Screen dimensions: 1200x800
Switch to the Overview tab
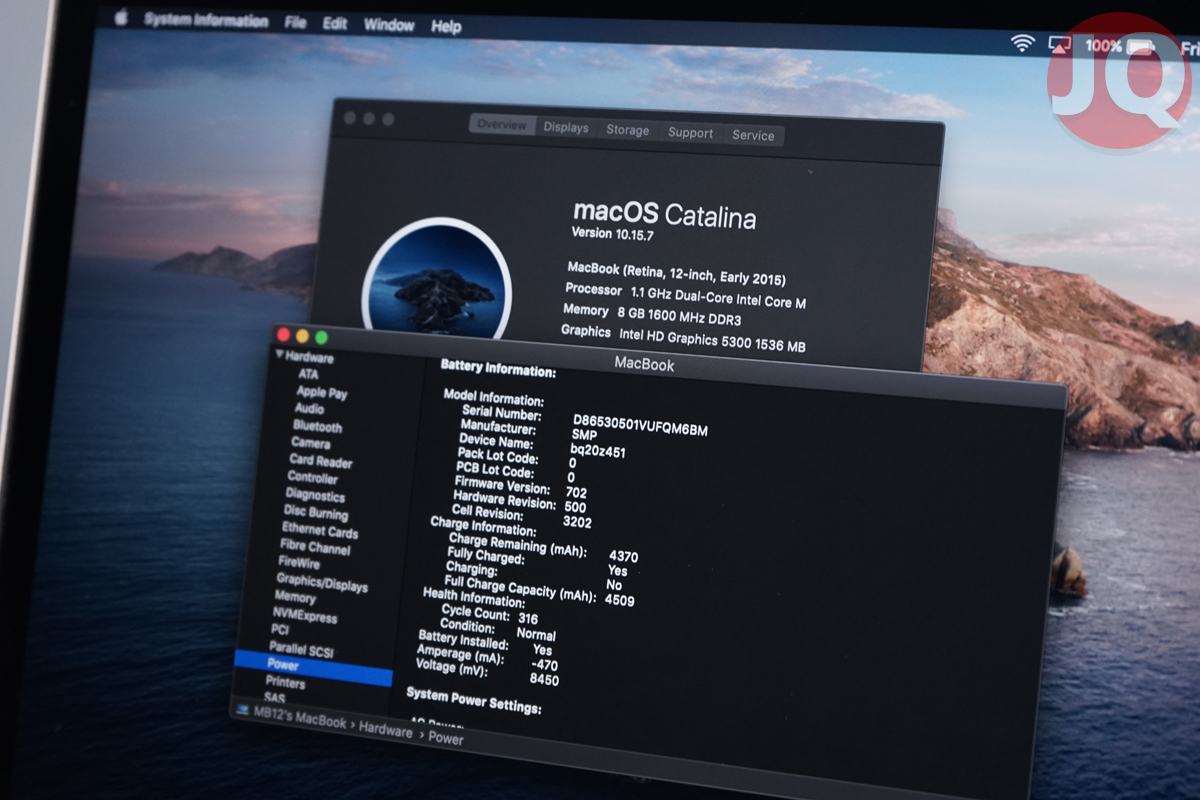[x=502, y=125]
